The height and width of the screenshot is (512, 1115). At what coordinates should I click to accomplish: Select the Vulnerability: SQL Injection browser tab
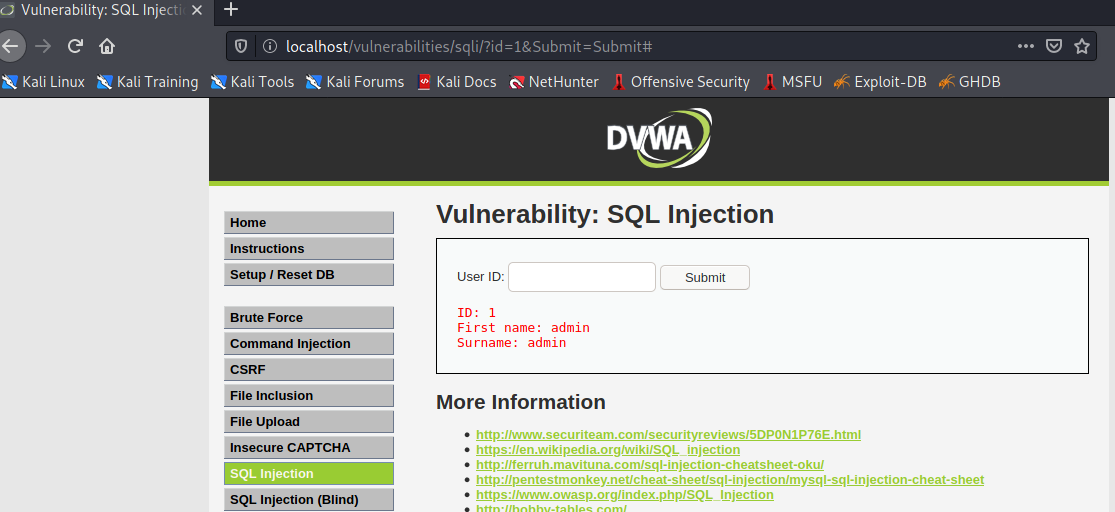click(x=105, y=10)
